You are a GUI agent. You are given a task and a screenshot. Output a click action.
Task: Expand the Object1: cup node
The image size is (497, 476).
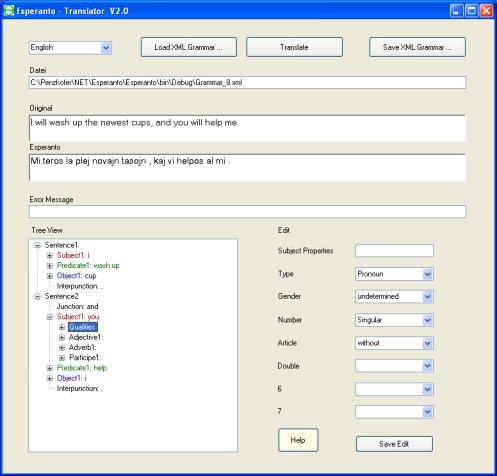click(x=50, y=276)
